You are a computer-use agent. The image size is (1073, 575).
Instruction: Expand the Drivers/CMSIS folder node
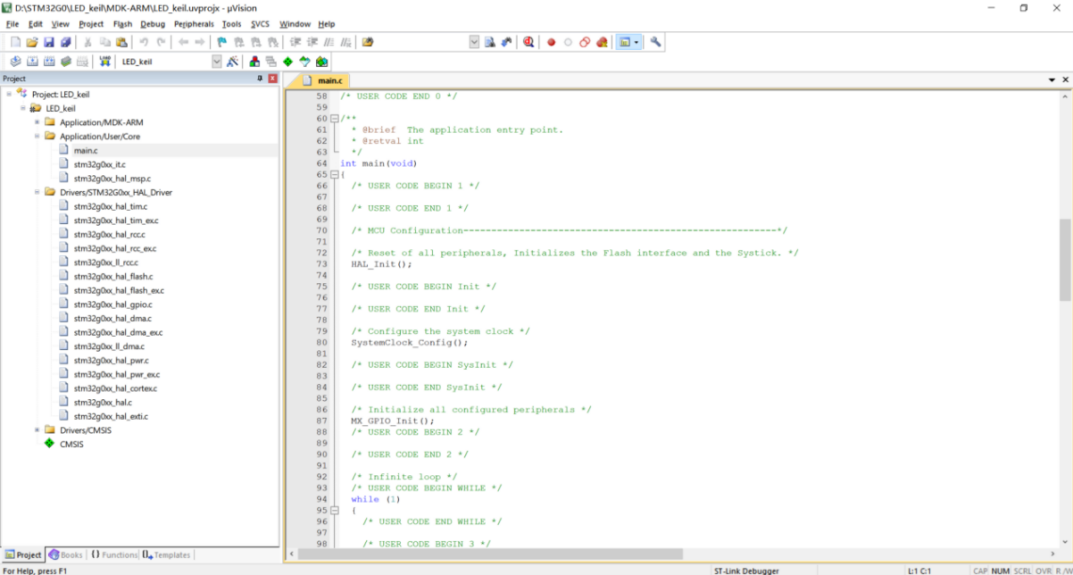pyautogui.click(x=37, y=430)
